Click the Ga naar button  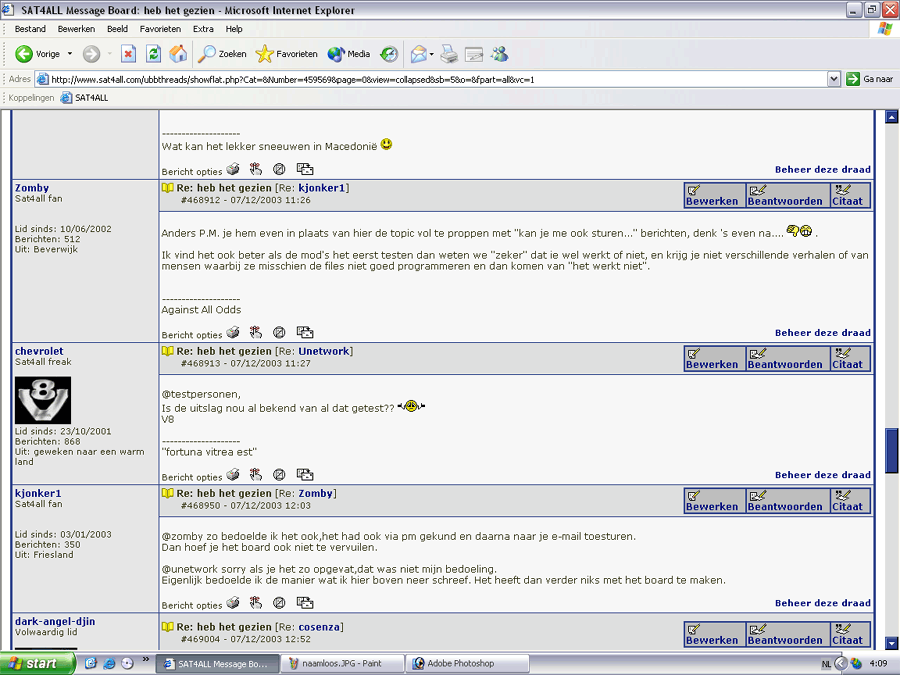(870, 79)
